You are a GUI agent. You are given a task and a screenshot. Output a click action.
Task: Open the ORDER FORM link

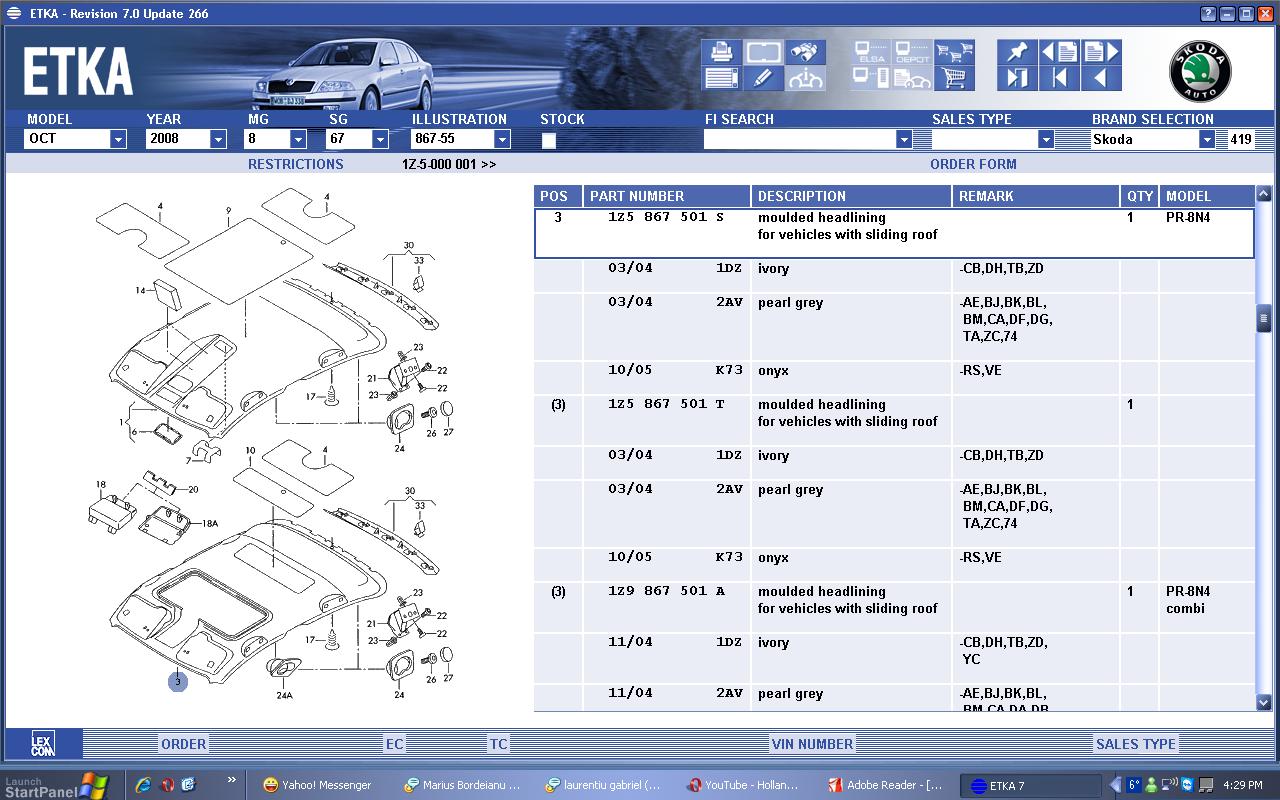pyautogui.click(x=973, y=164)
